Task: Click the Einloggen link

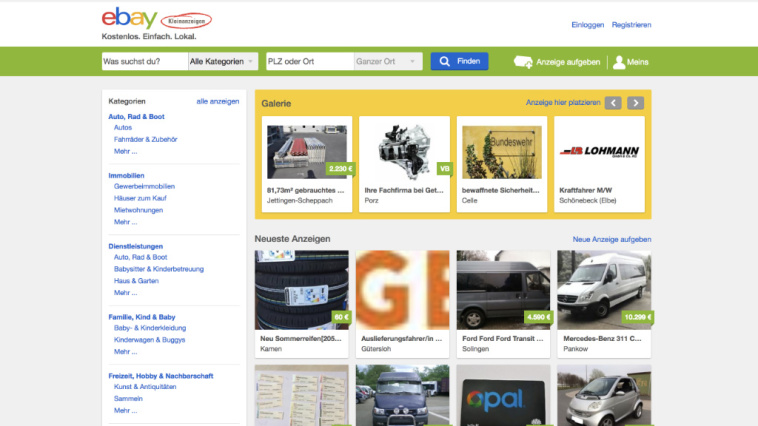Action: tap(587, 25)
